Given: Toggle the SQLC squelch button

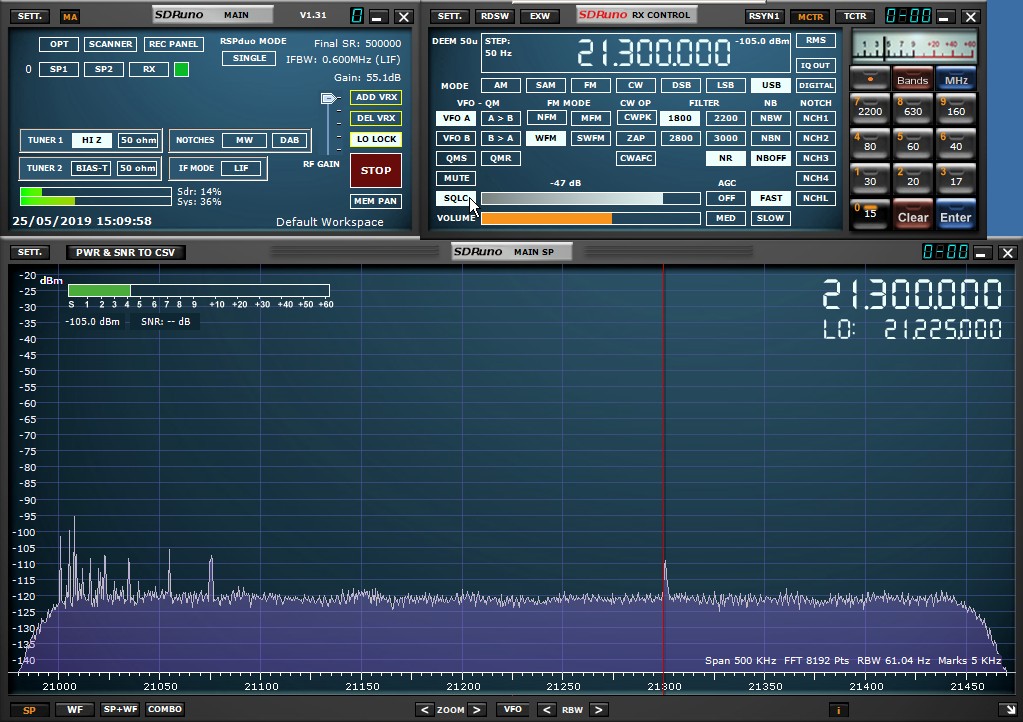Looking at the screenshot, I should (x=456, y=198).
